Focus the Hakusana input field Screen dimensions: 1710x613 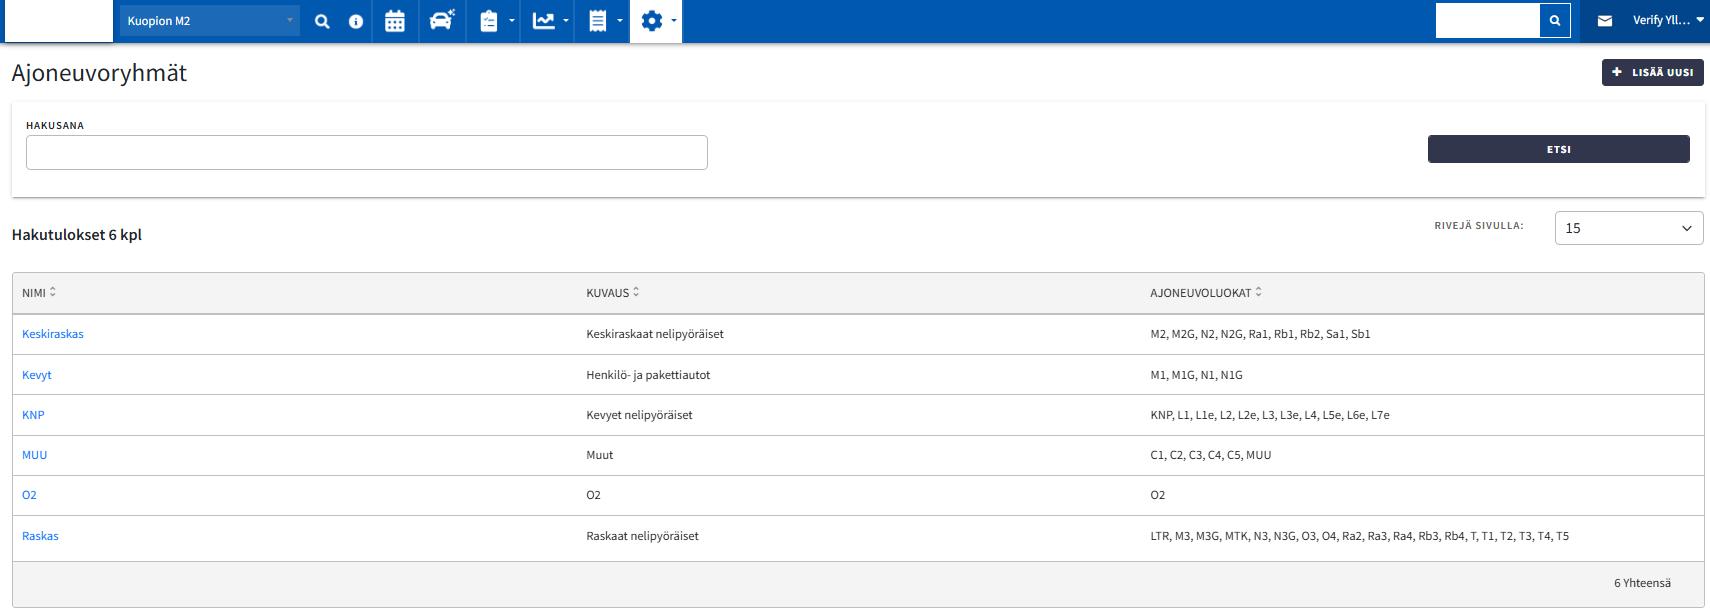(367, 153)
